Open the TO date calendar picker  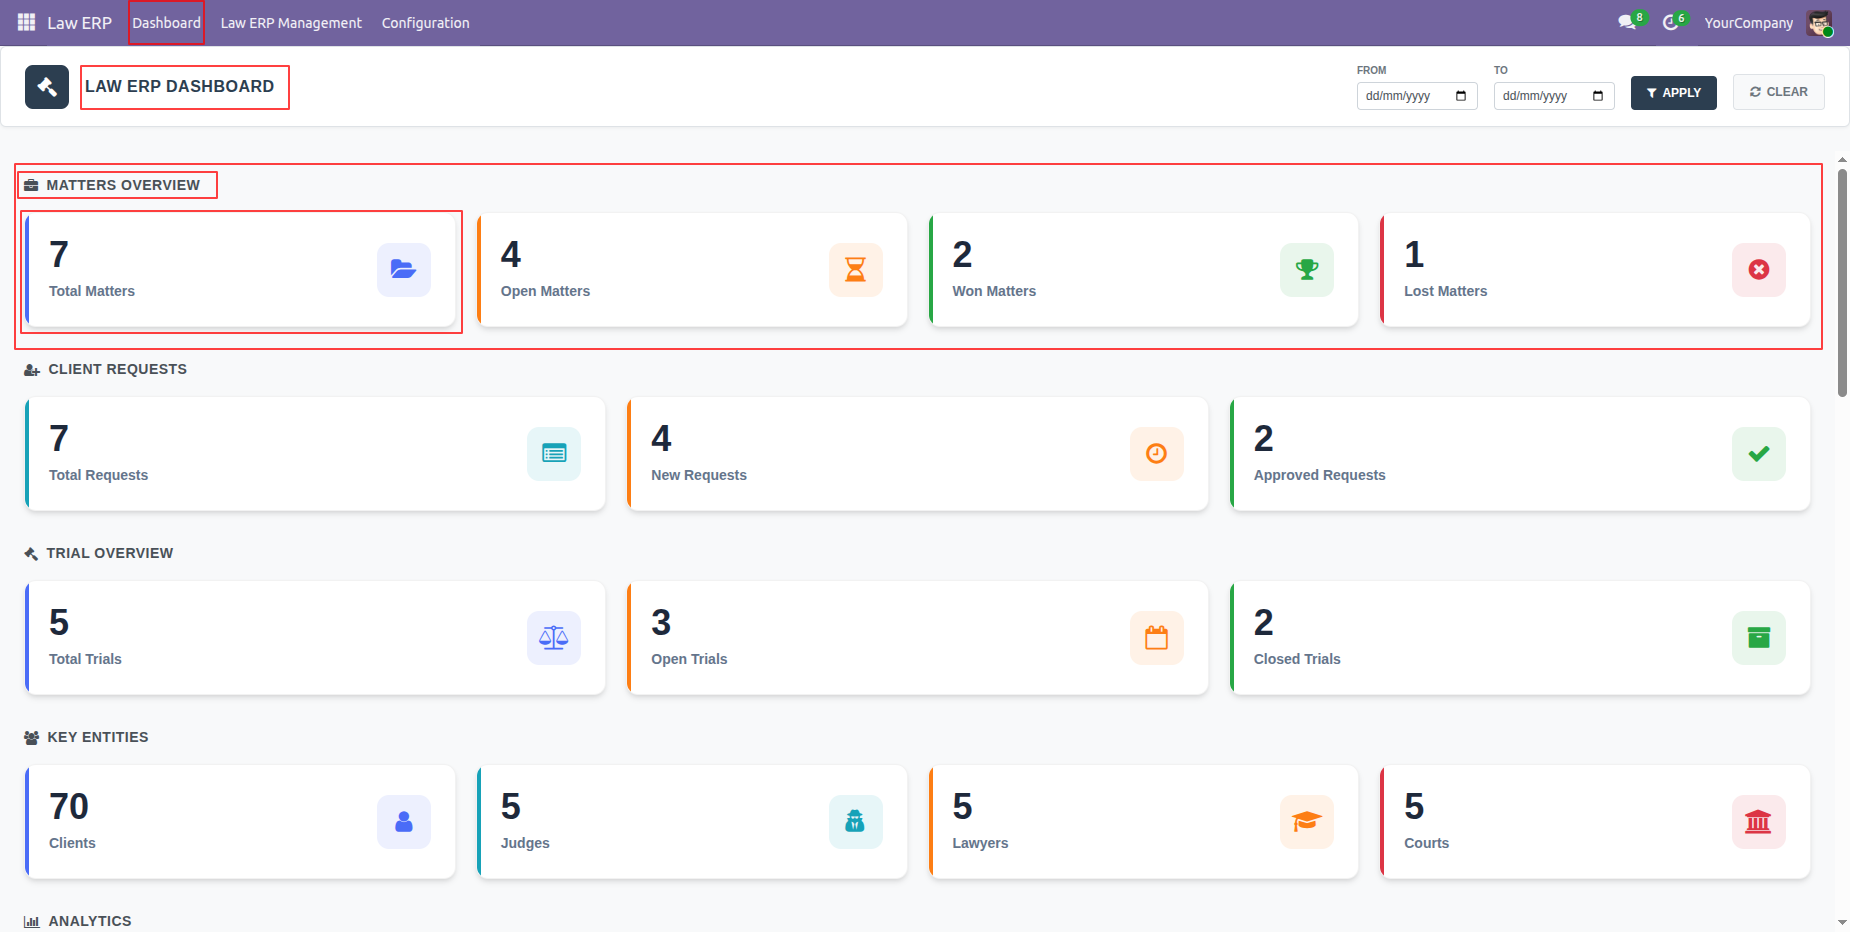(1598, 96)
